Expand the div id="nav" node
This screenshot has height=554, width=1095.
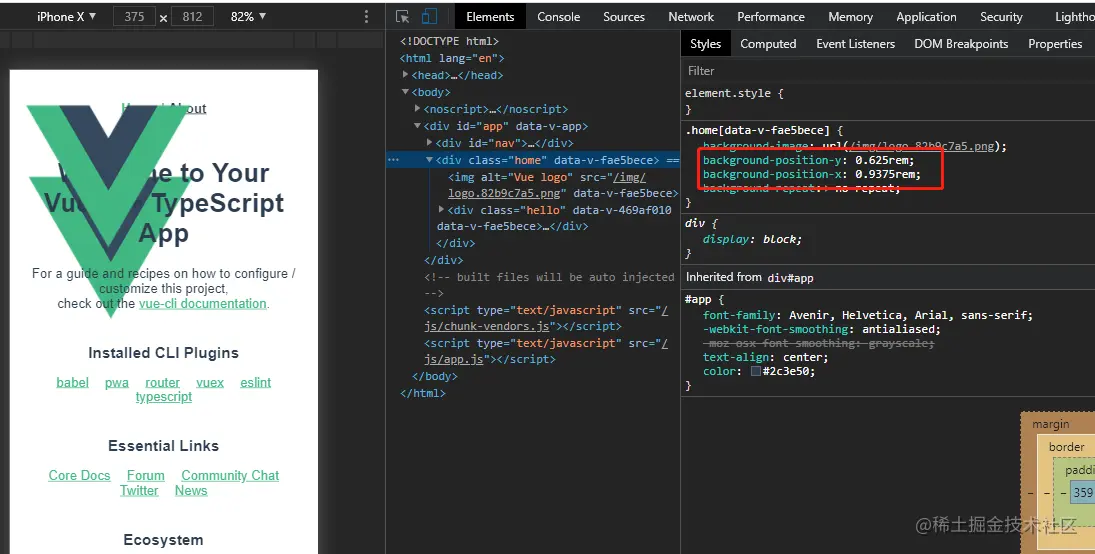click(429, 143)
